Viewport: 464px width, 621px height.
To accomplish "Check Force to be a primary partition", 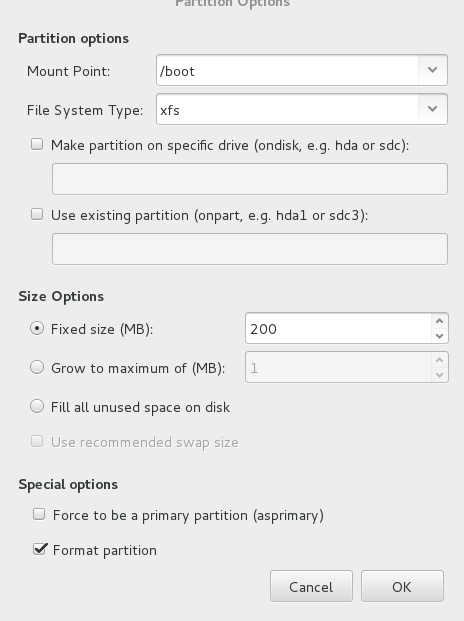I will [39, 514].
